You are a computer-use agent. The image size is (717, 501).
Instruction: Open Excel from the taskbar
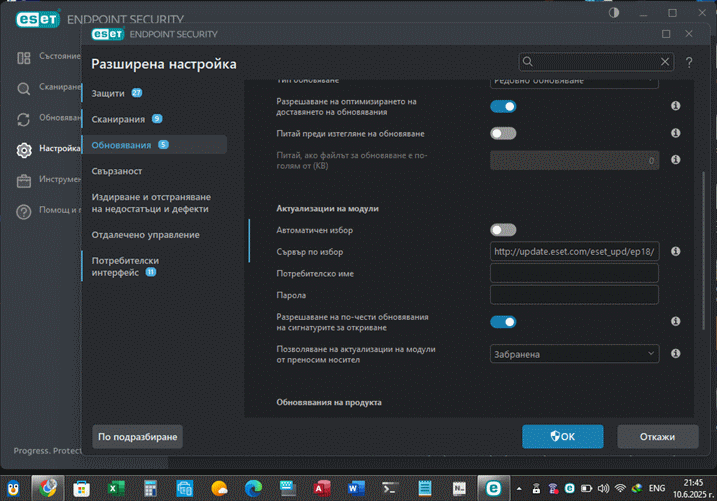pos(116,489)
